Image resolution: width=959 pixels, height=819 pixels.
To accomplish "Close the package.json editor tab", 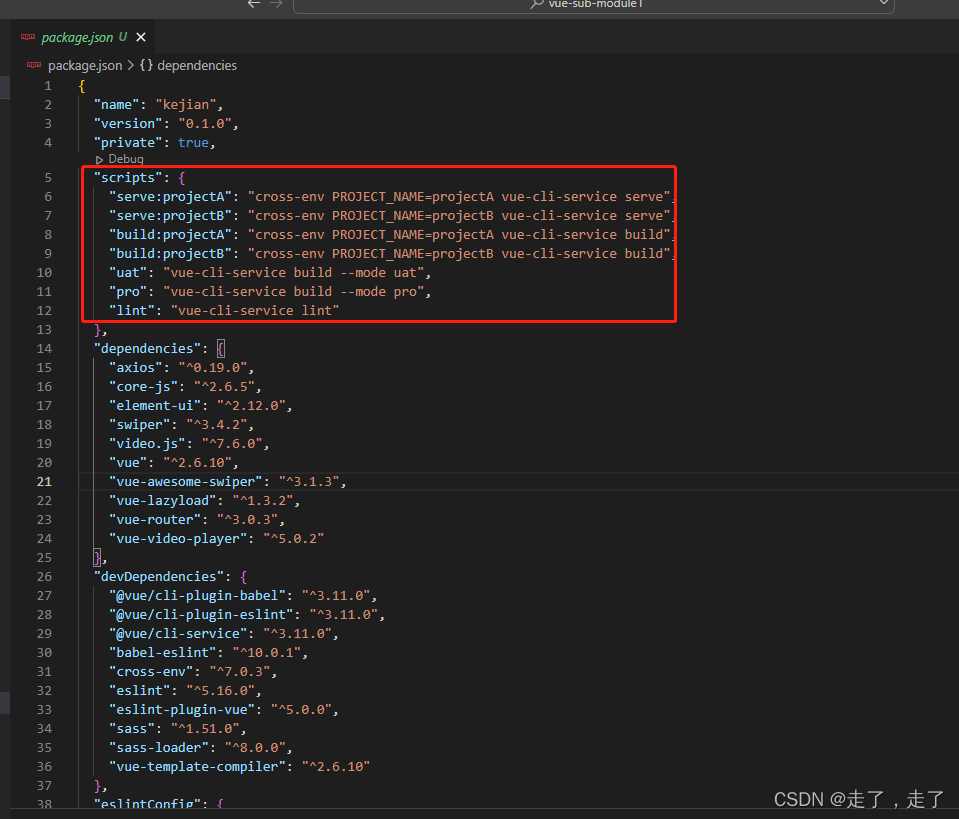I will (x=139, y=36).
